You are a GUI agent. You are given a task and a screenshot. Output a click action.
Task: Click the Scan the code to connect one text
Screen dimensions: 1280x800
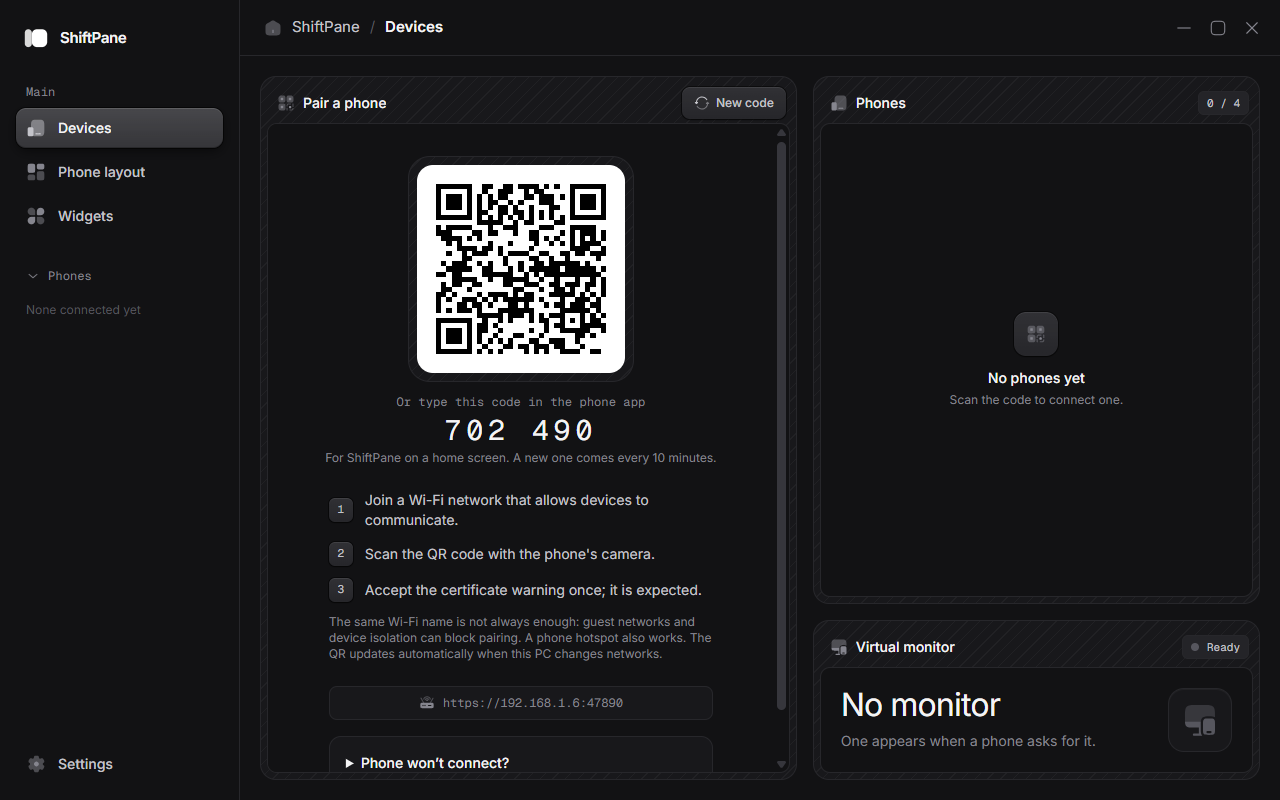tap(1036, 400)
